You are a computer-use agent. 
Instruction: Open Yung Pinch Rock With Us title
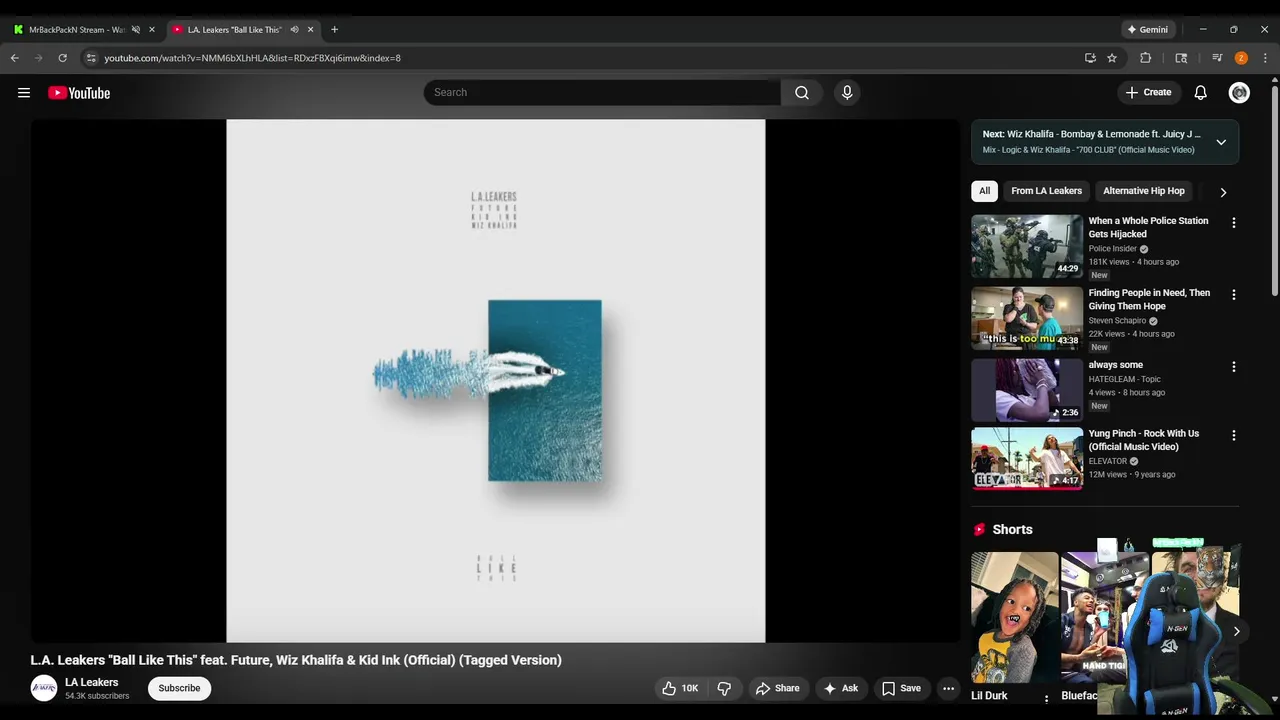coord(1144,440)
